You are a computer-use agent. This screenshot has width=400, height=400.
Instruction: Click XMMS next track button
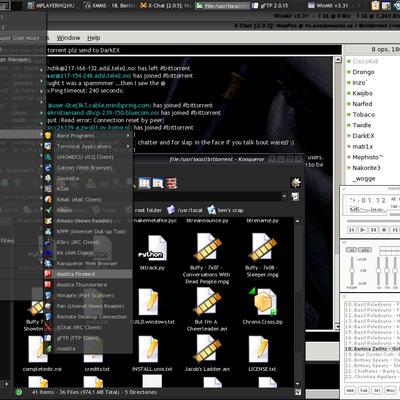(x=394, y=230)
